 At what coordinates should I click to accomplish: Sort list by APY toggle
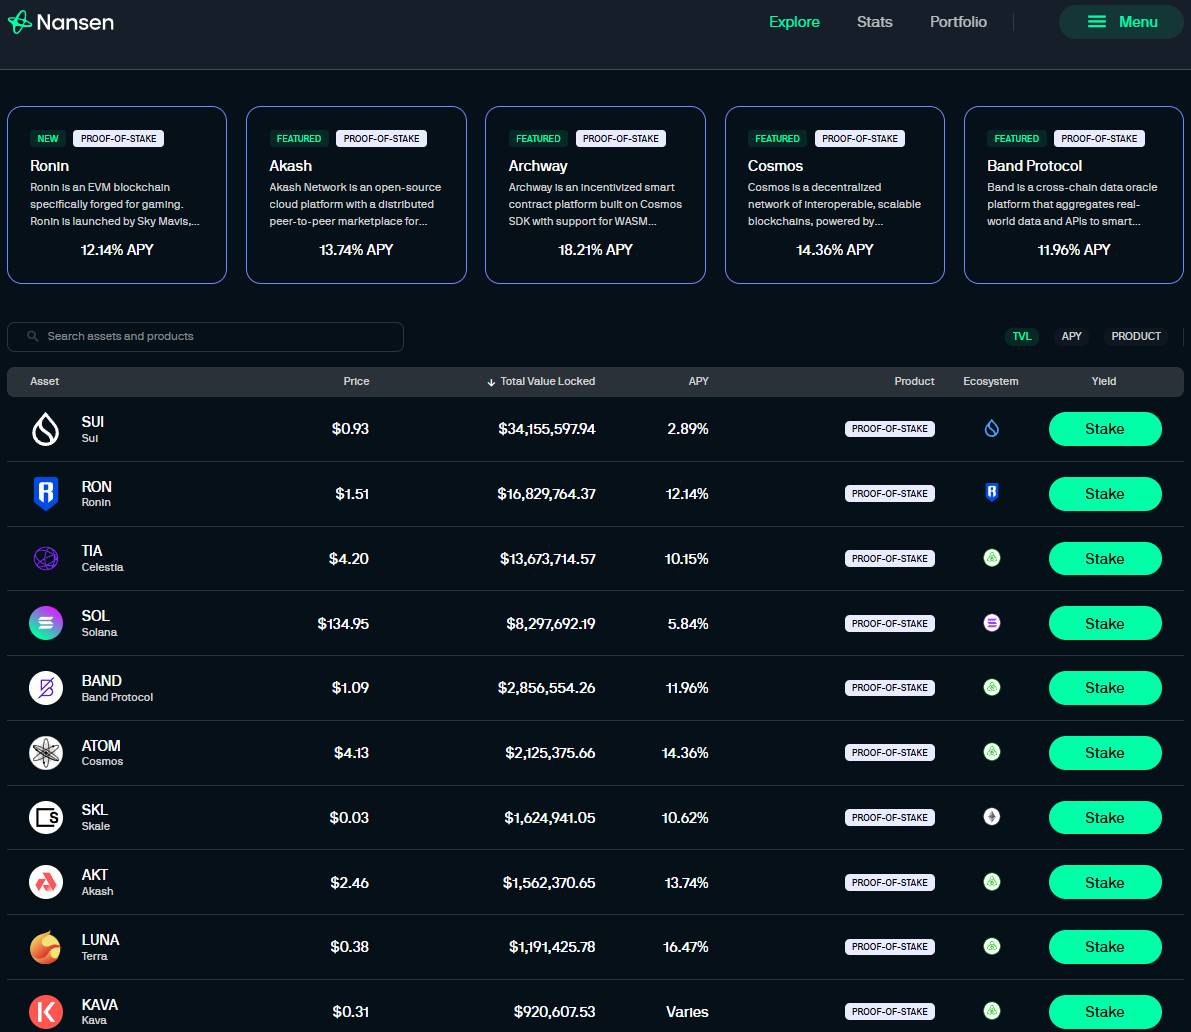coord(1071,336)
